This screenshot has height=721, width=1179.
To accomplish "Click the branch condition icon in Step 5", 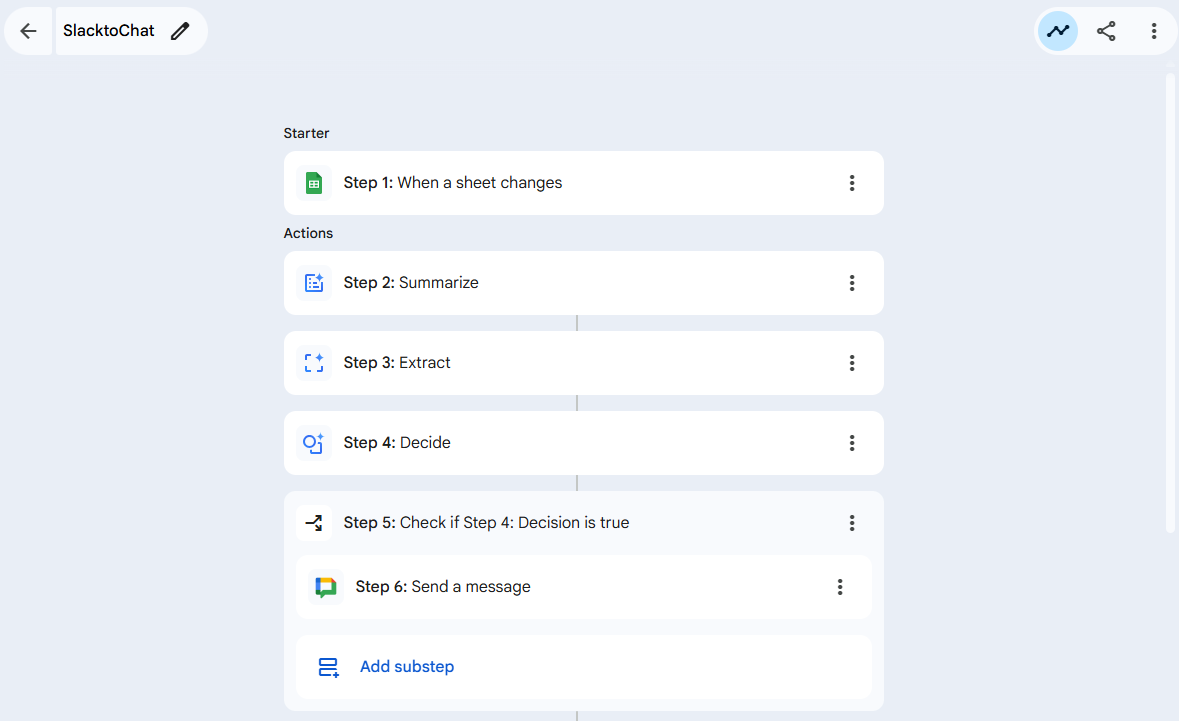I will 314,523.
